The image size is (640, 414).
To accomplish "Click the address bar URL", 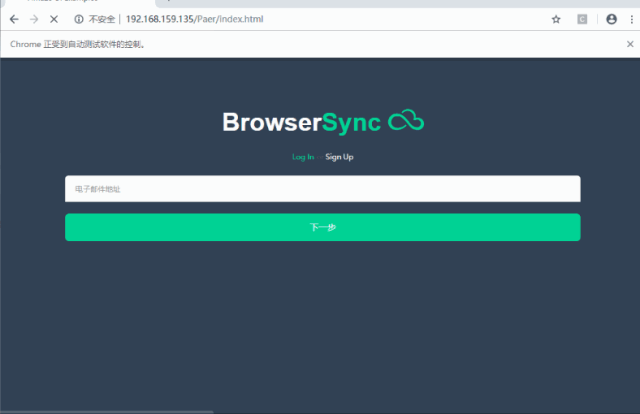I will (194, 19).
